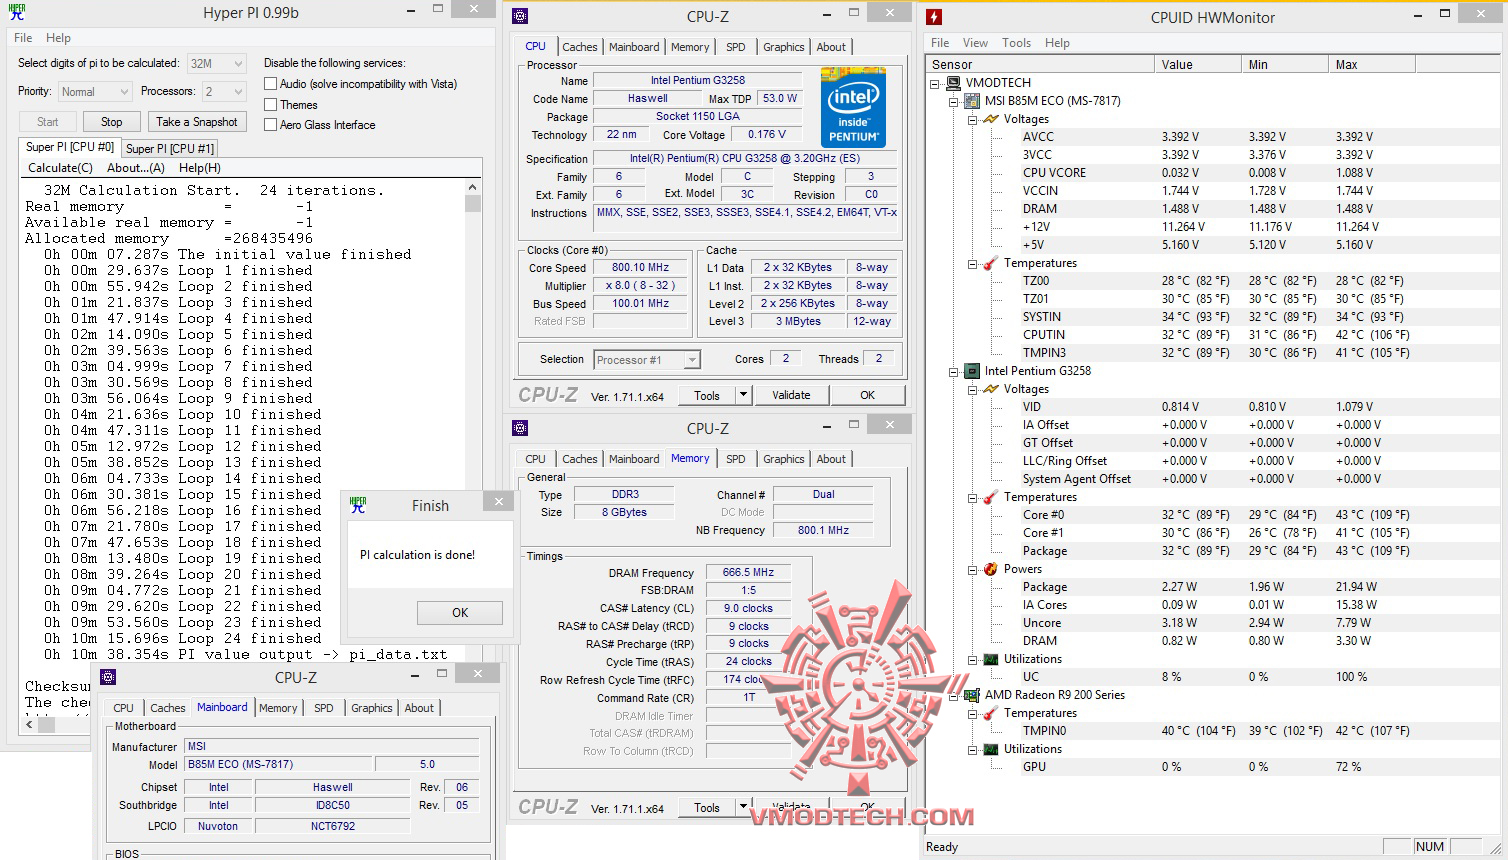The image size is (1508, 860).
Task: Click title icon of CPU-Z mainboard window
Action: click(108, 677)
